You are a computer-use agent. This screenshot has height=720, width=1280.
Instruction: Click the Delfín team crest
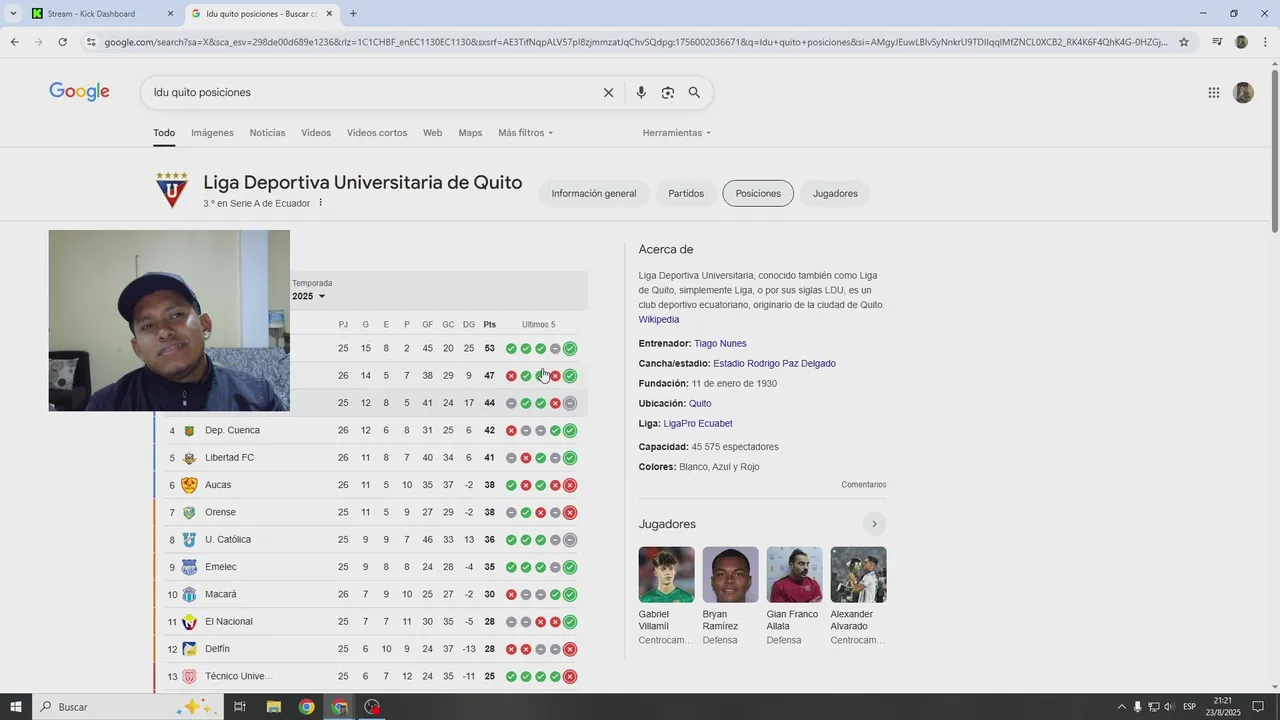point(189,649)
